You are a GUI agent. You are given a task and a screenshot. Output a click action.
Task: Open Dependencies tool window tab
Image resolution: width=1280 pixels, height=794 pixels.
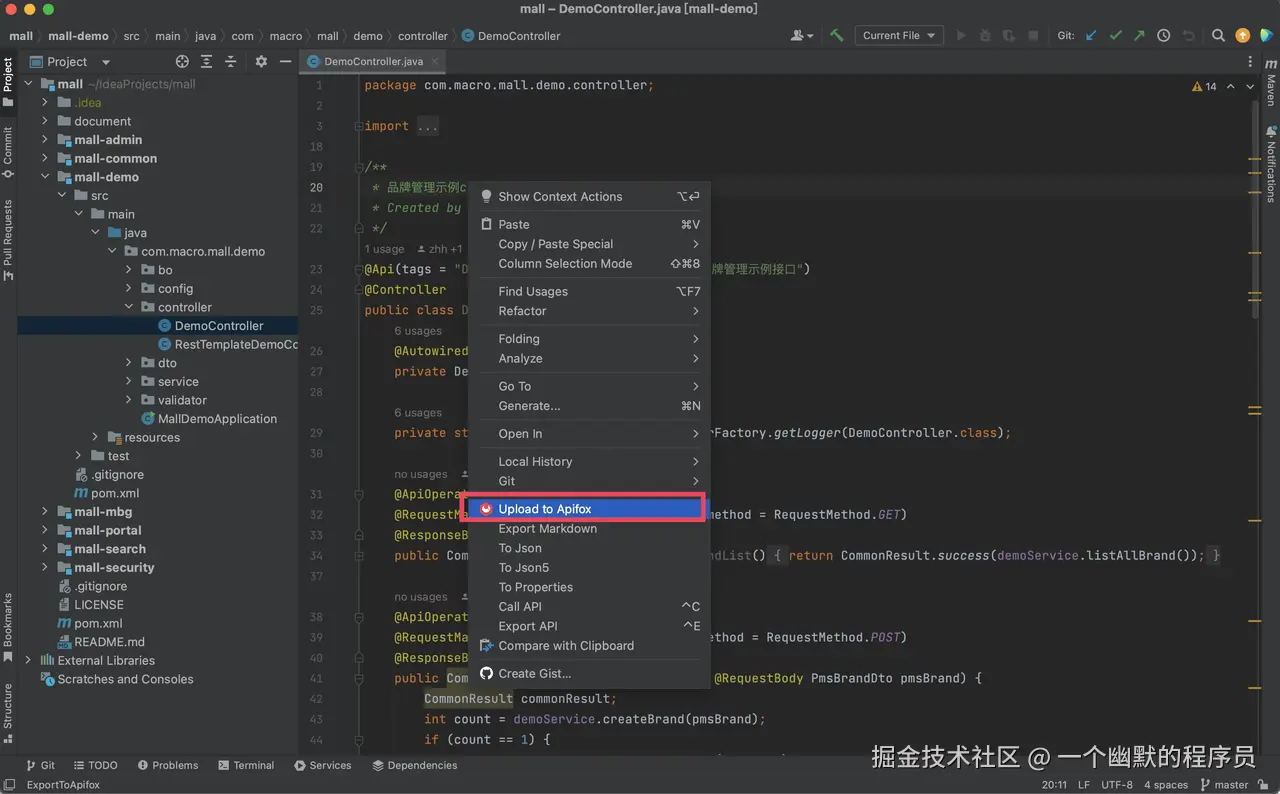415,765
